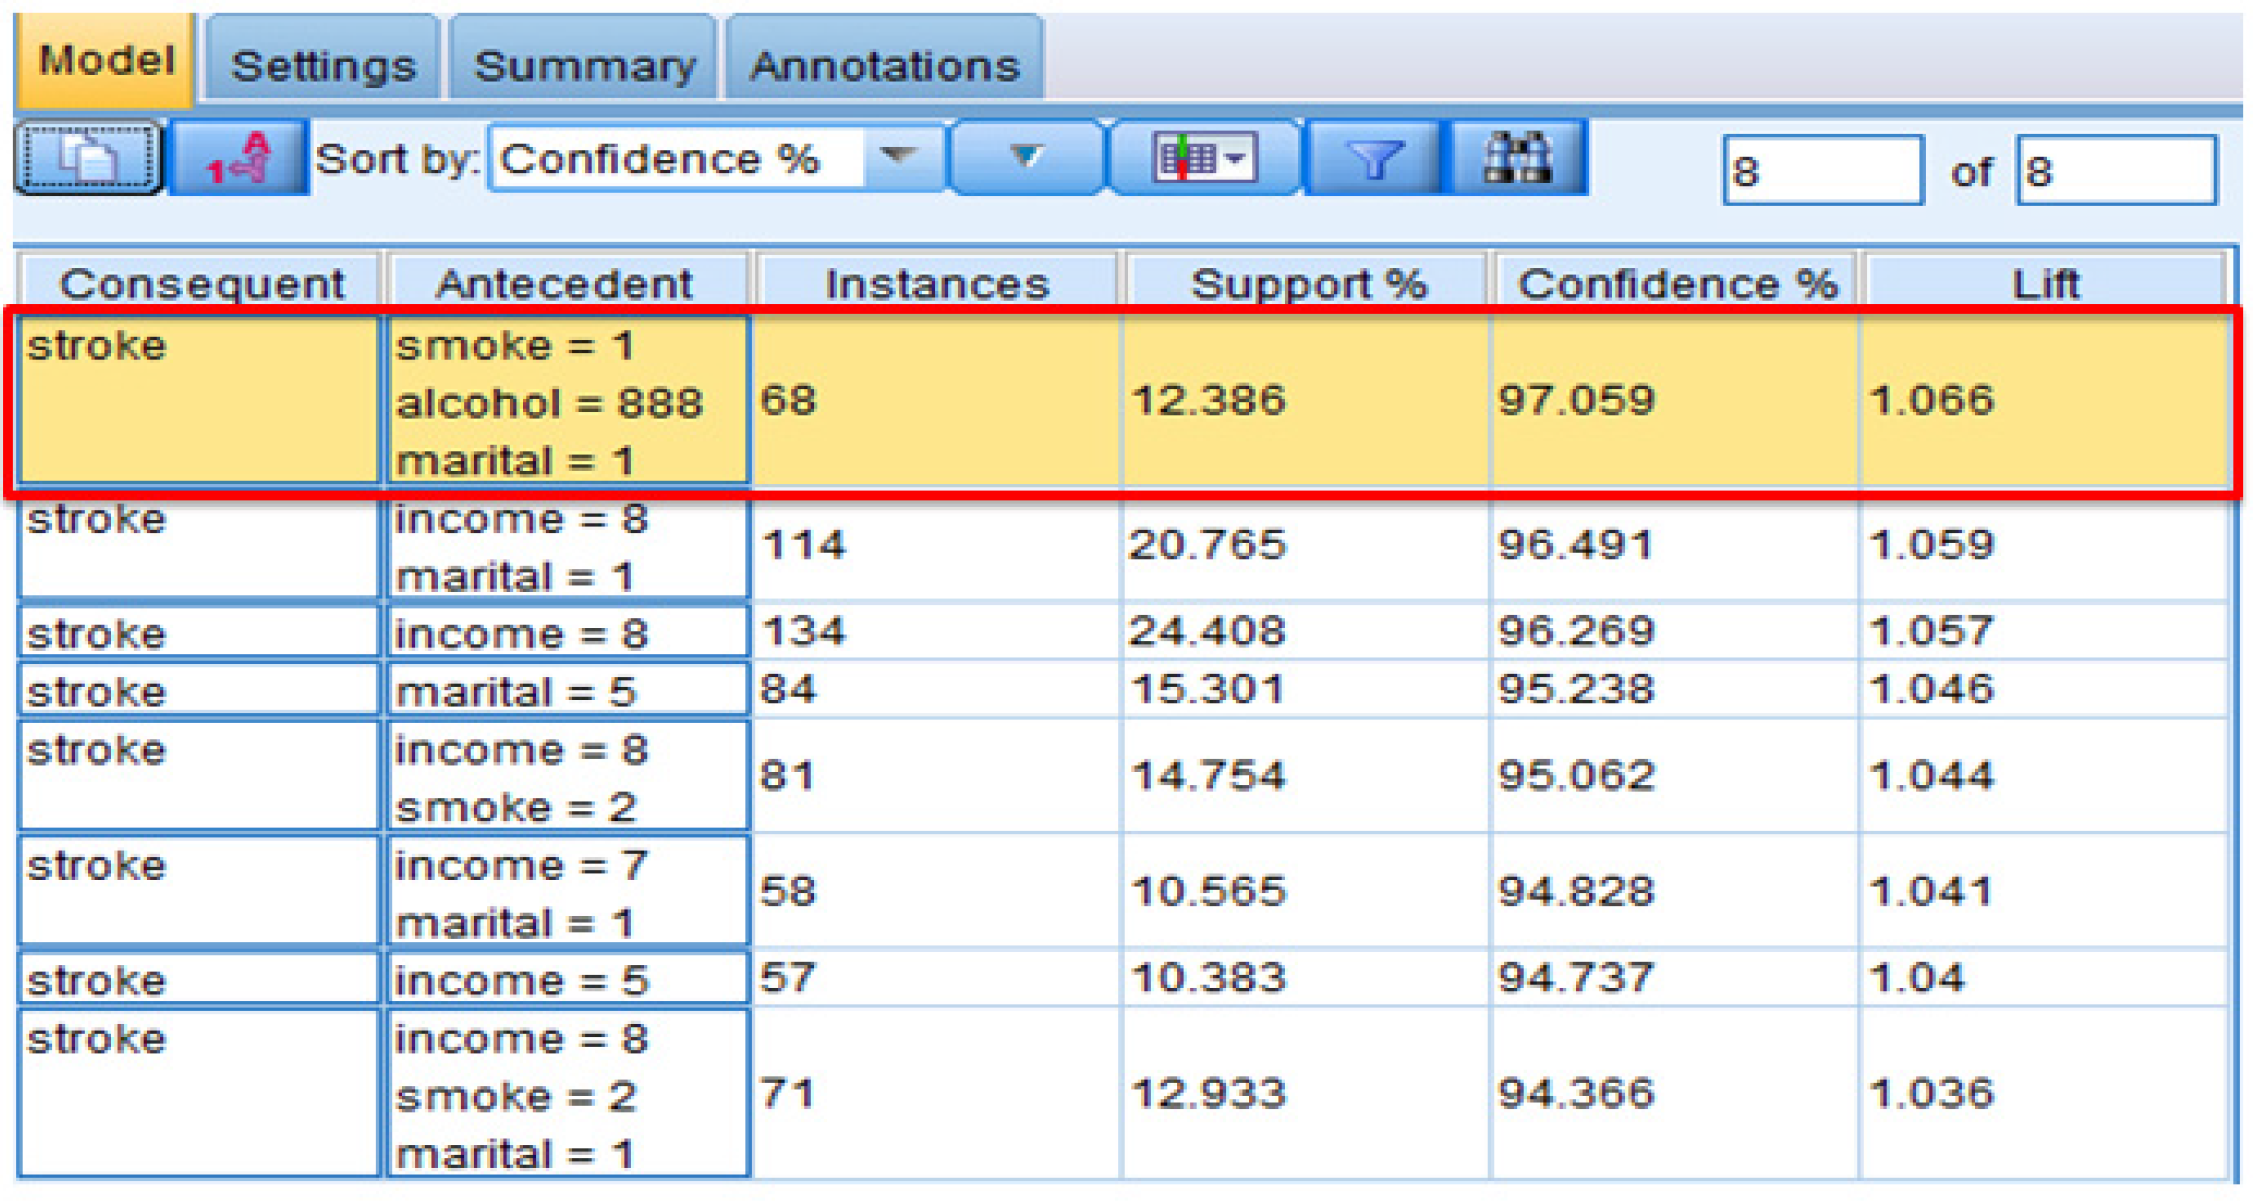Switch to the Settings tab
This screenshot has width=2254, height=1203.
click(322, 66)
